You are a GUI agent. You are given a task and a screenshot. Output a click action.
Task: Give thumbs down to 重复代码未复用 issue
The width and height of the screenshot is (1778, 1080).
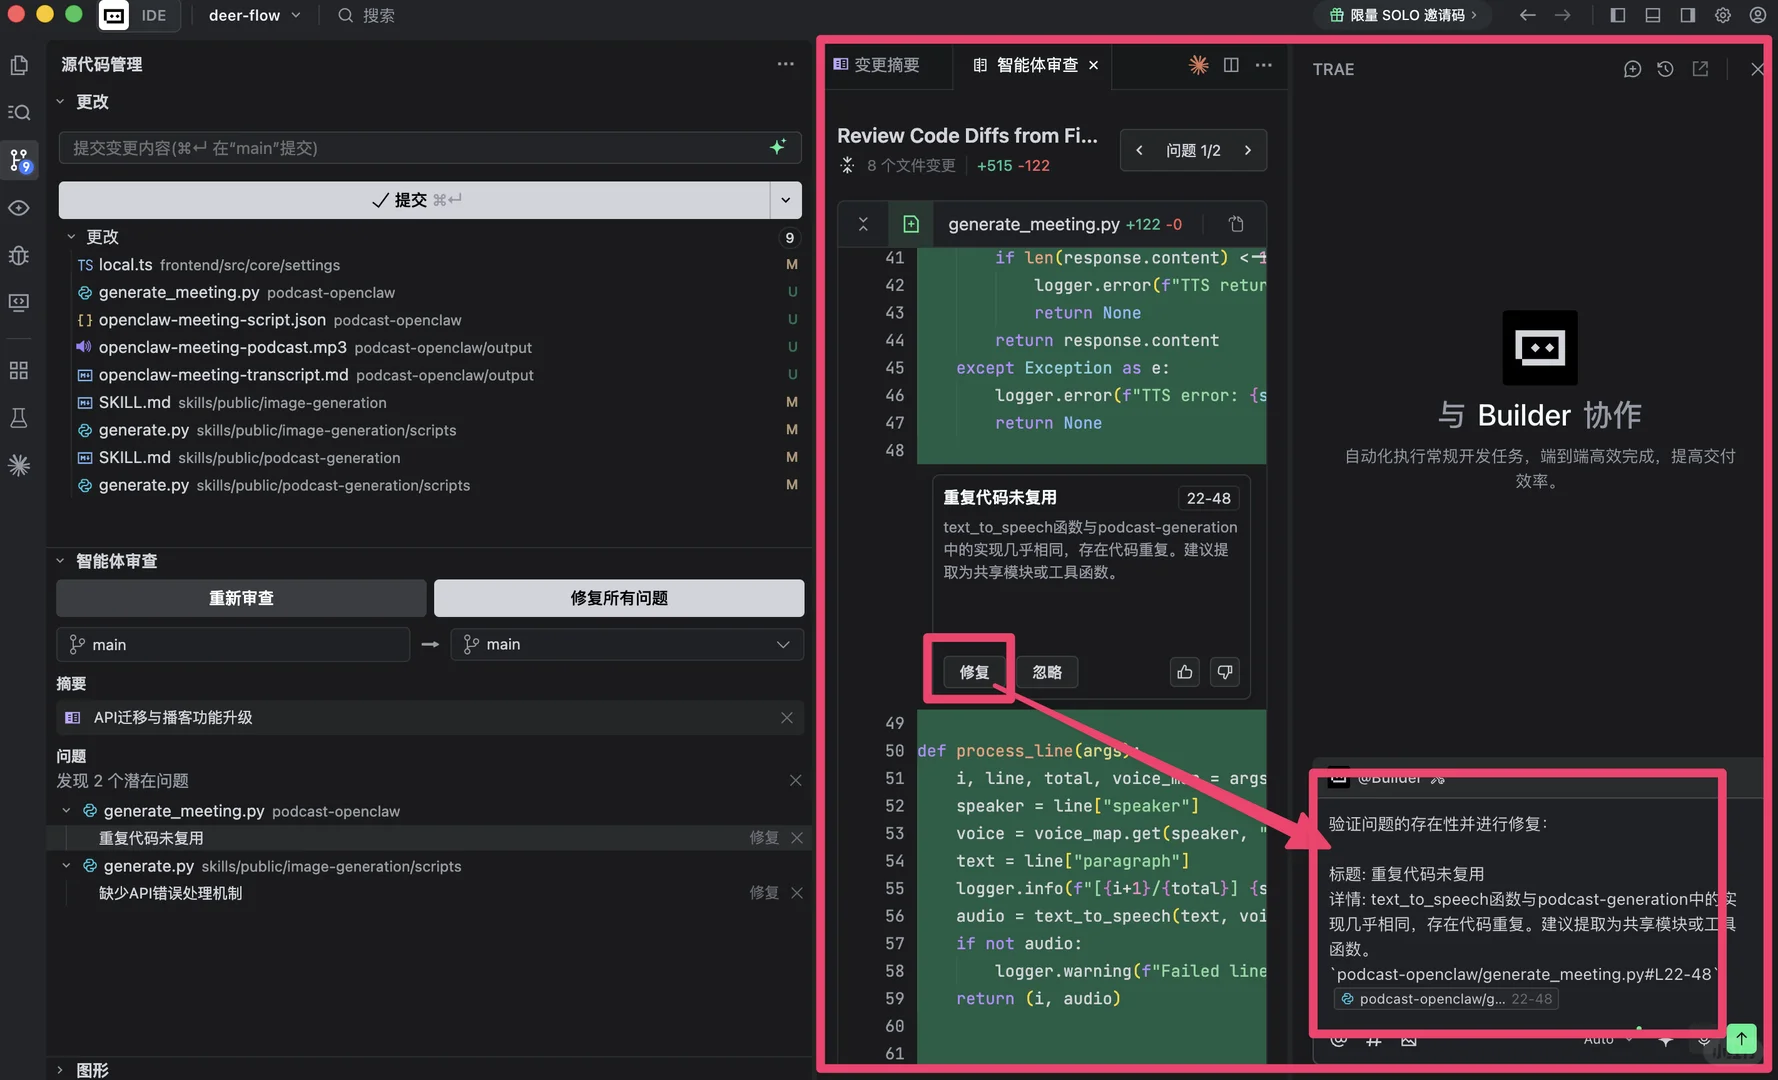(x=1225, y=672)
